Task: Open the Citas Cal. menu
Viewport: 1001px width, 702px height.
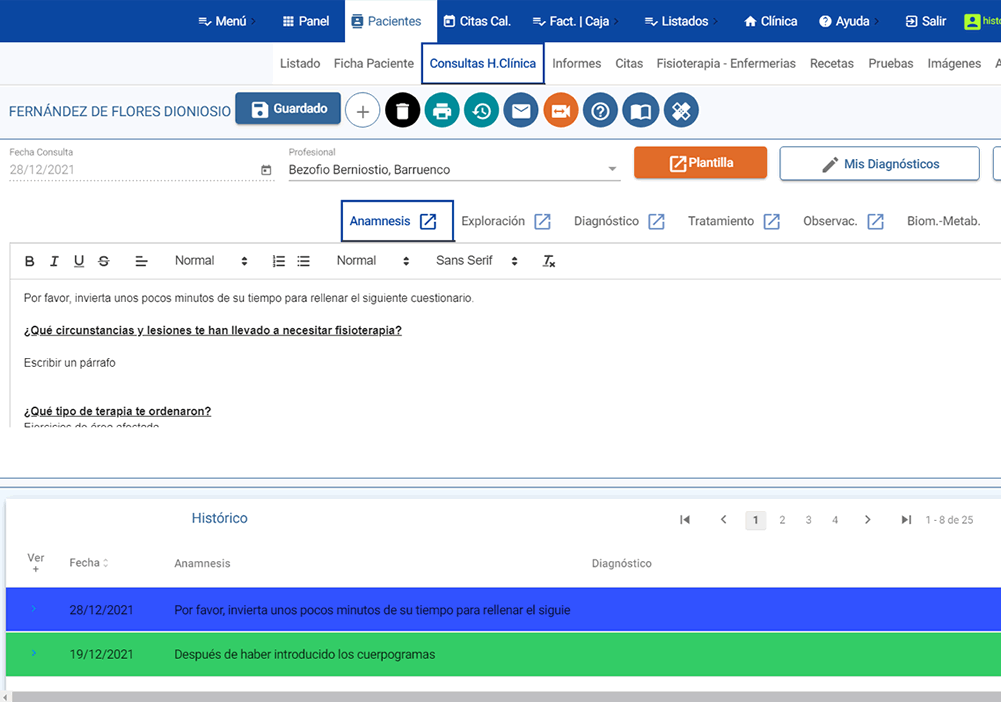Action: [x=477, y=20]
